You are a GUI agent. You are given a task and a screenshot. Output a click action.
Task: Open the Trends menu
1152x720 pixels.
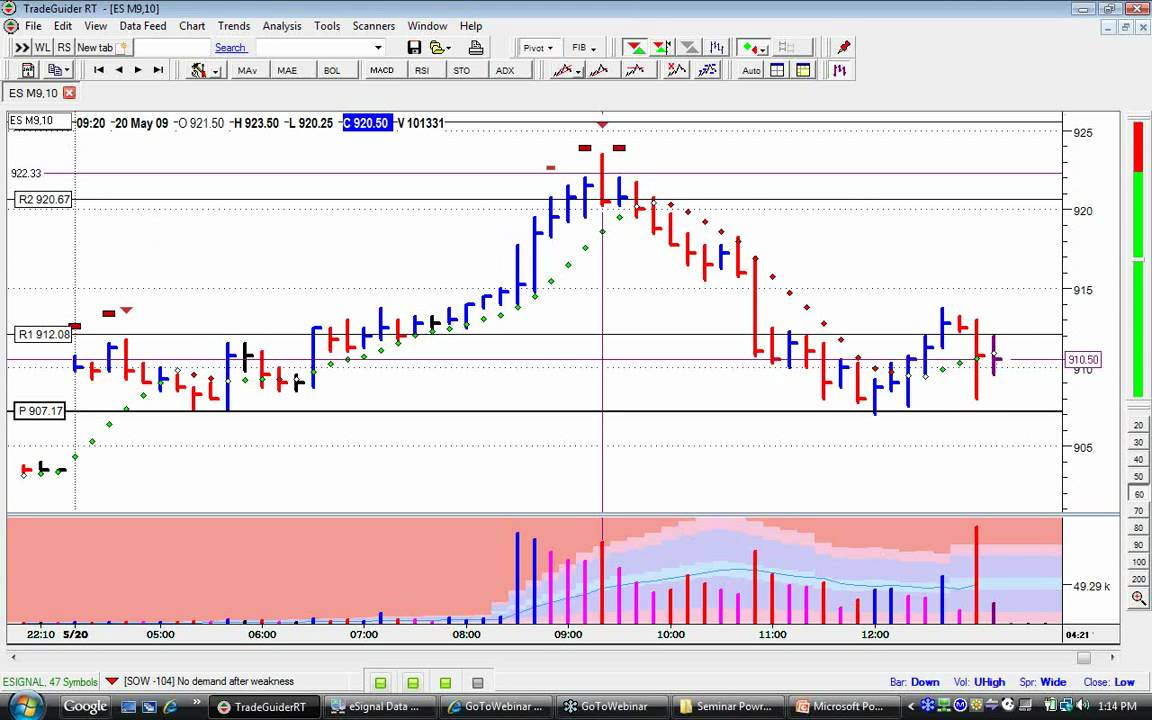(234, 26)
